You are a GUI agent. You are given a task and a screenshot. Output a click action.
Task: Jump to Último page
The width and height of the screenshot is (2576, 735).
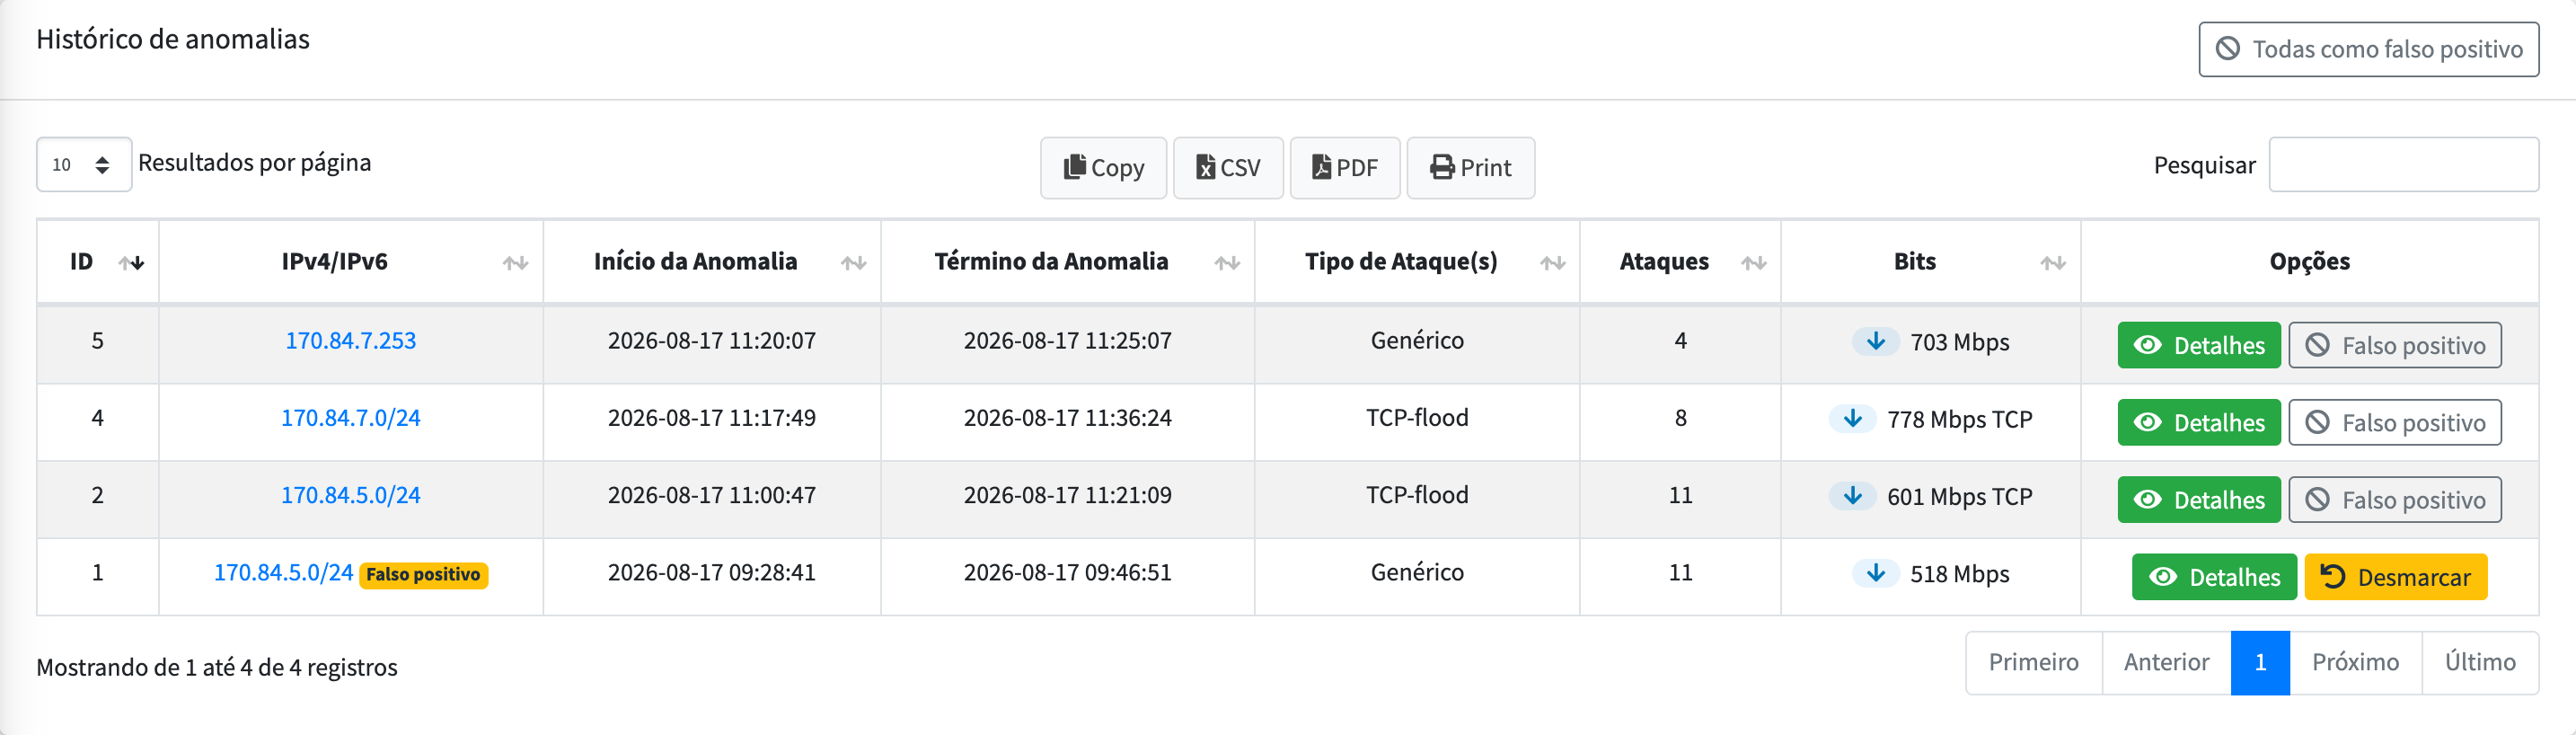pyautogui.click(x=2480, y=662)
